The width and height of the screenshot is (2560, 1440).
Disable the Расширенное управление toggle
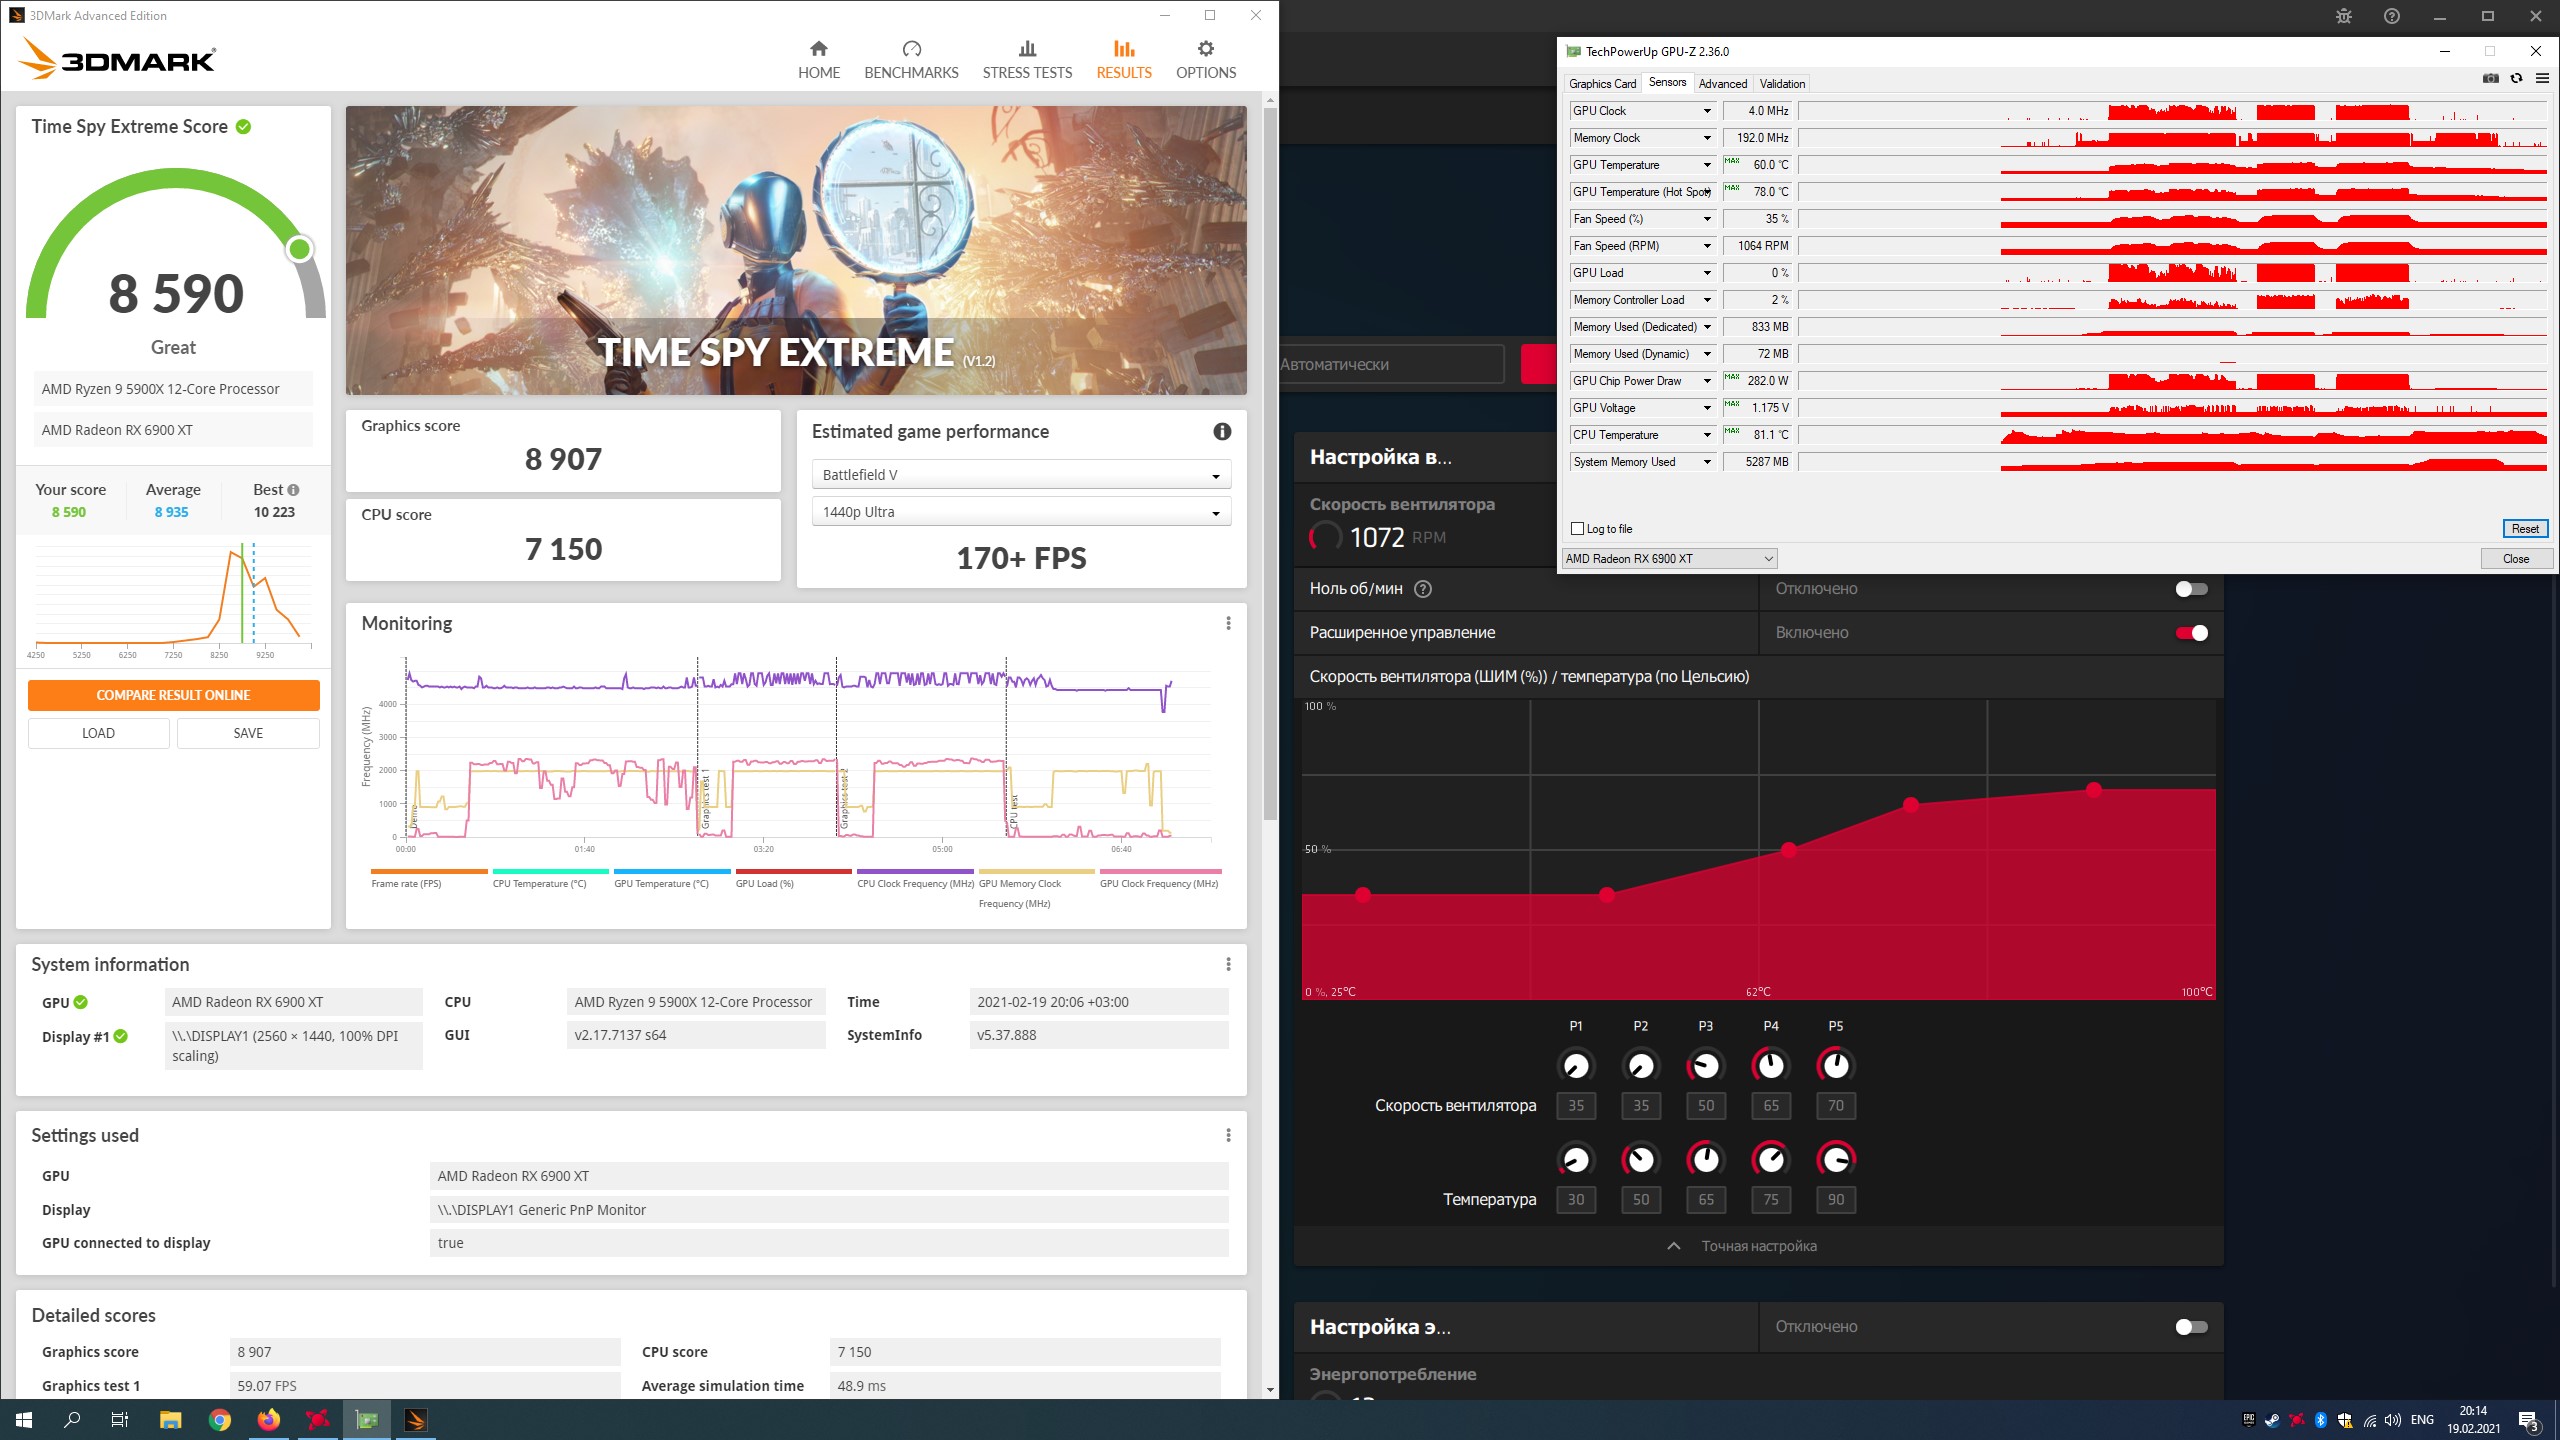pos(2191,633)
